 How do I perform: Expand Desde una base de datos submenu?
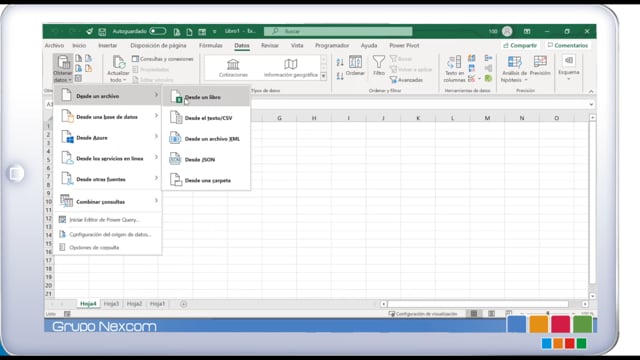click(108, 117)
